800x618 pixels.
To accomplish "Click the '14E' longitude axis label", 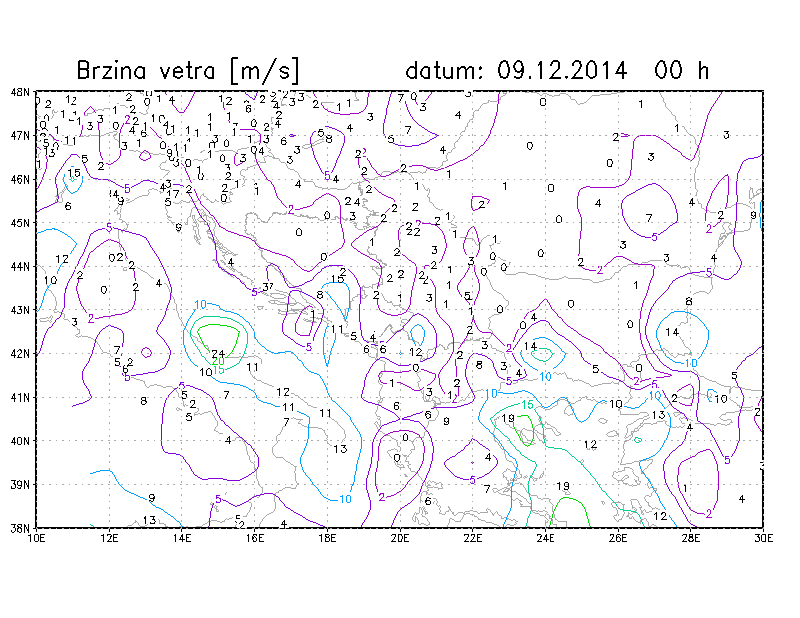I will (x=182, y=538).
